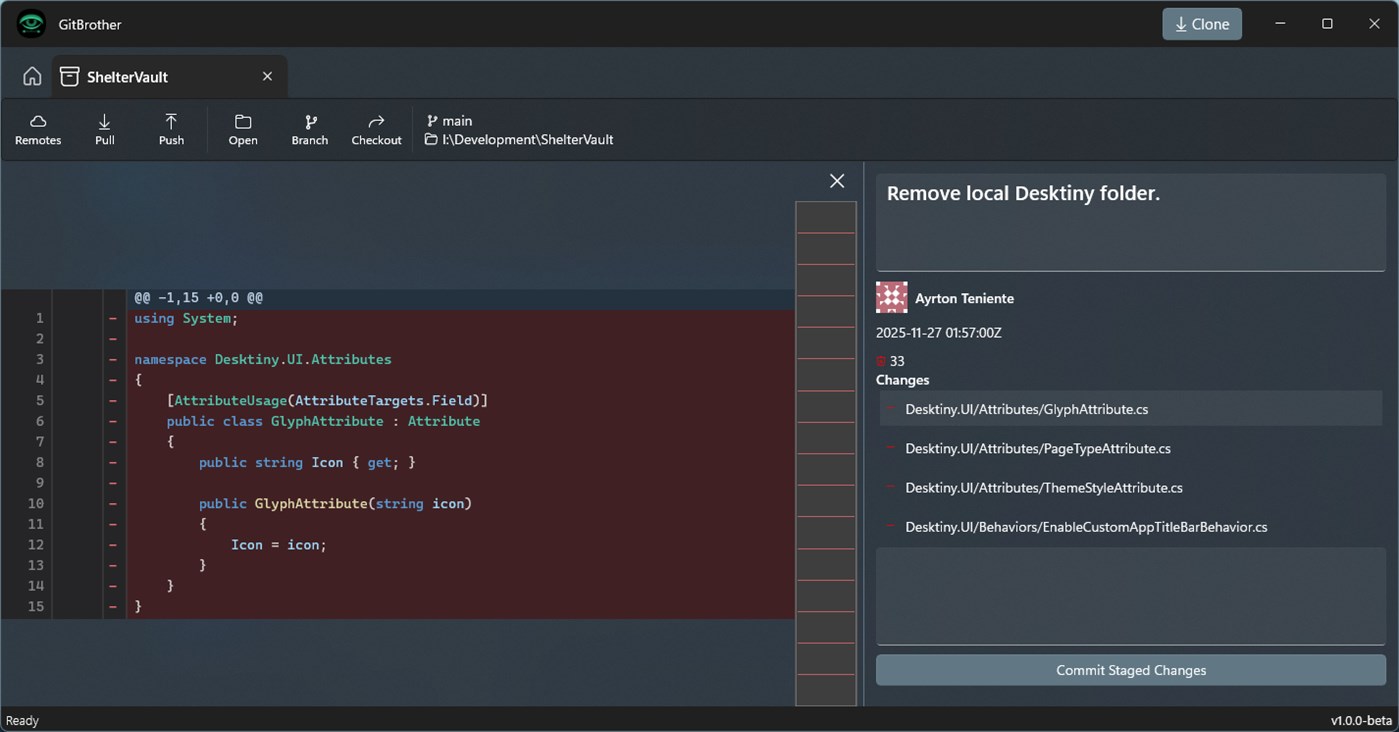The width and height of the screenshot is (1399, 732).
Task: Open the Remotes toolbar item
Action: point(38,130)
